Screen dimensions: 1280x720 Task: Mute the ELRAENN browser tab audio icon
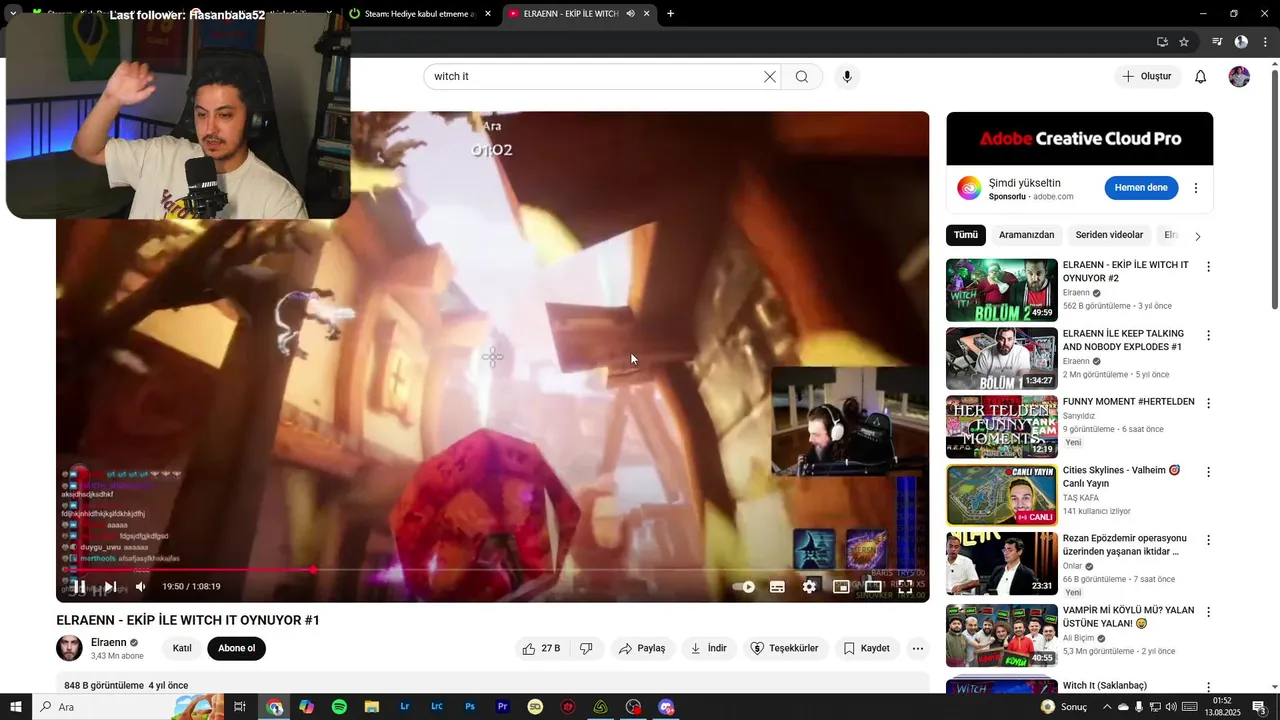630,13
